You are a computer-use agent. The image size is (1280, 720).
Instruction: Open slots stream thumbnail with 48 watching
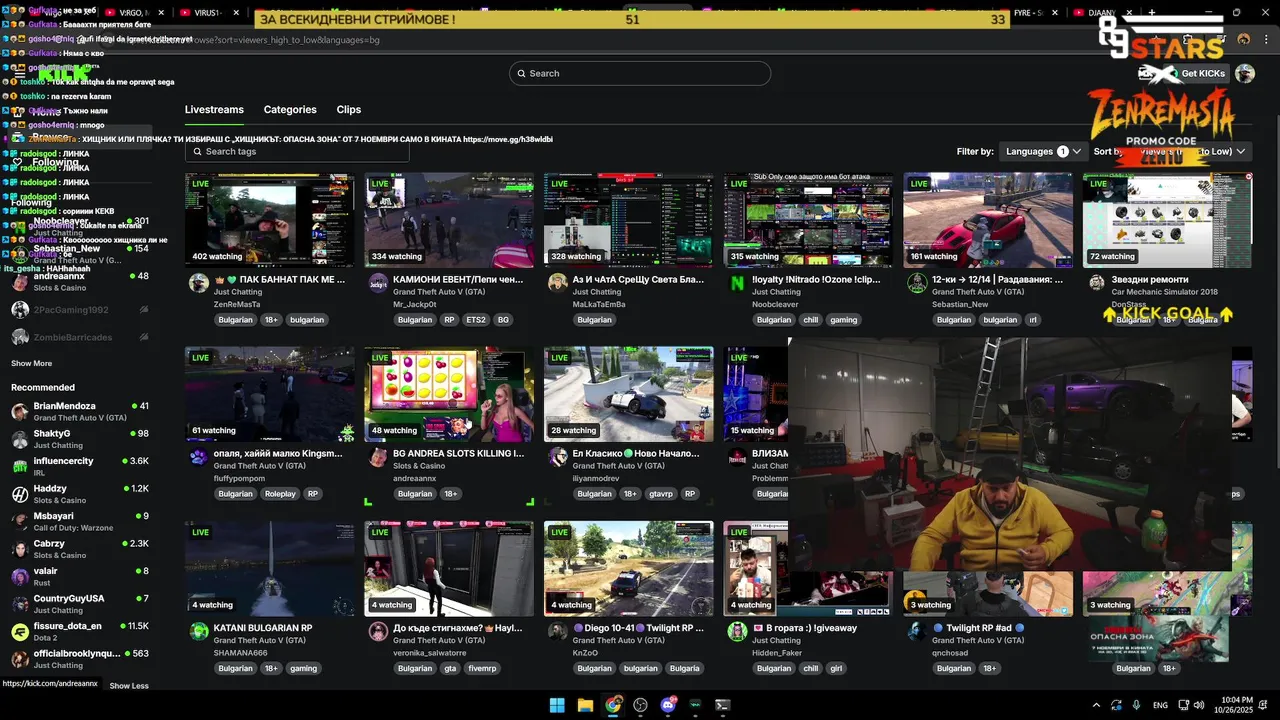[449, 394]
